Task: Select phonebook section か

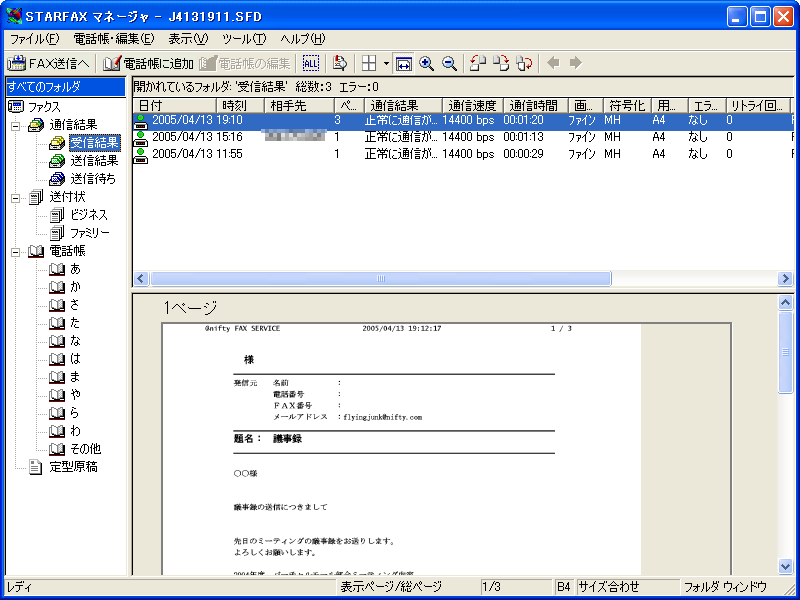Action: point(76,287)
